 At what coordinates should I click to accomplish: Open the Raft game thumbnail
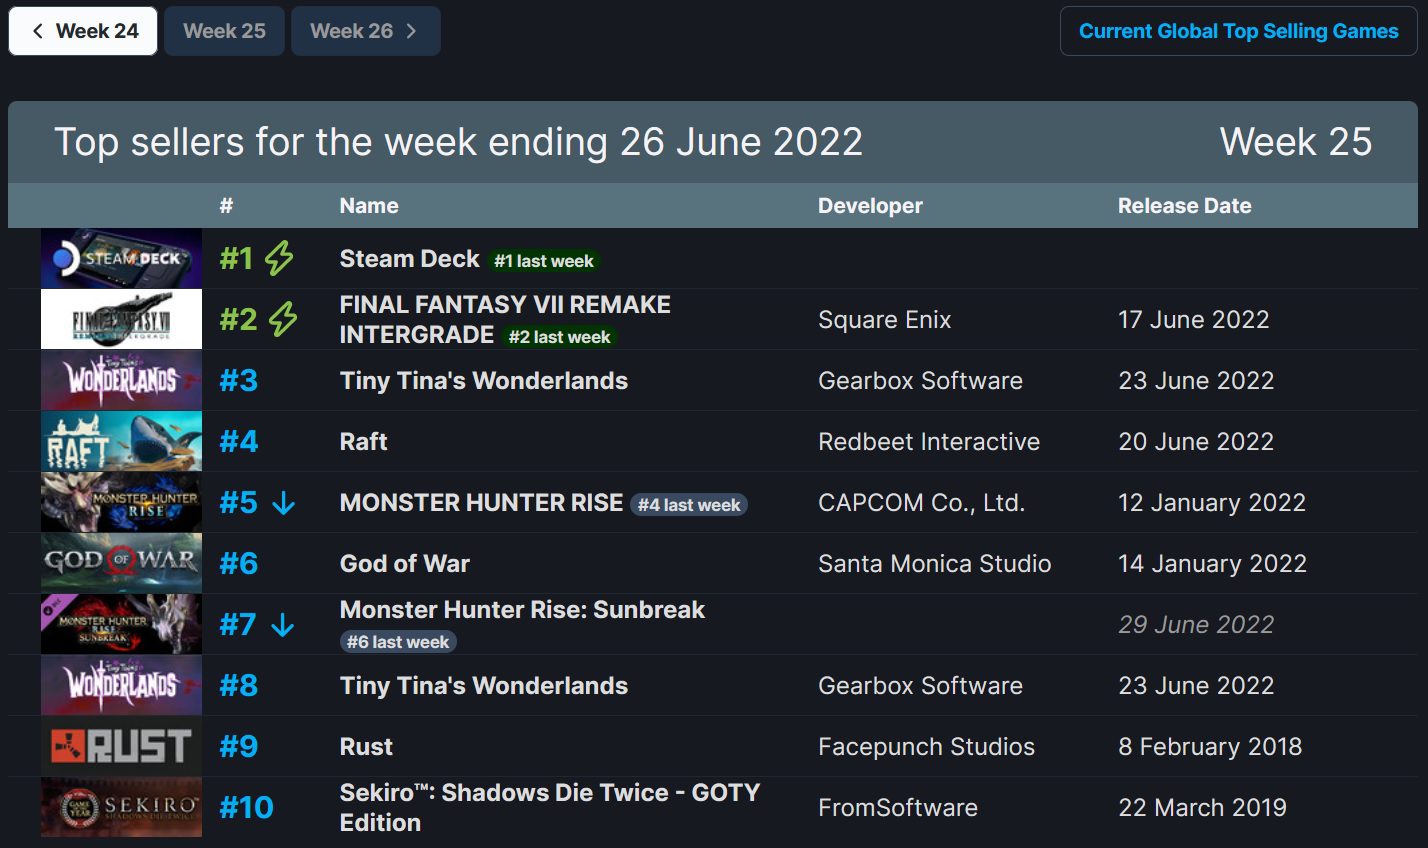(x=121, y=442)
